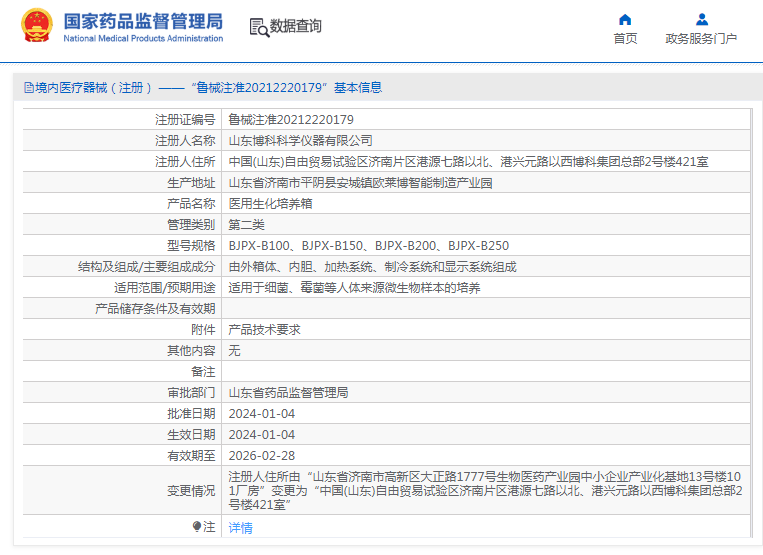Select registration number 鲁械注准20212220179 value
The width and height of the screenshot is (763, 555).
291,120
